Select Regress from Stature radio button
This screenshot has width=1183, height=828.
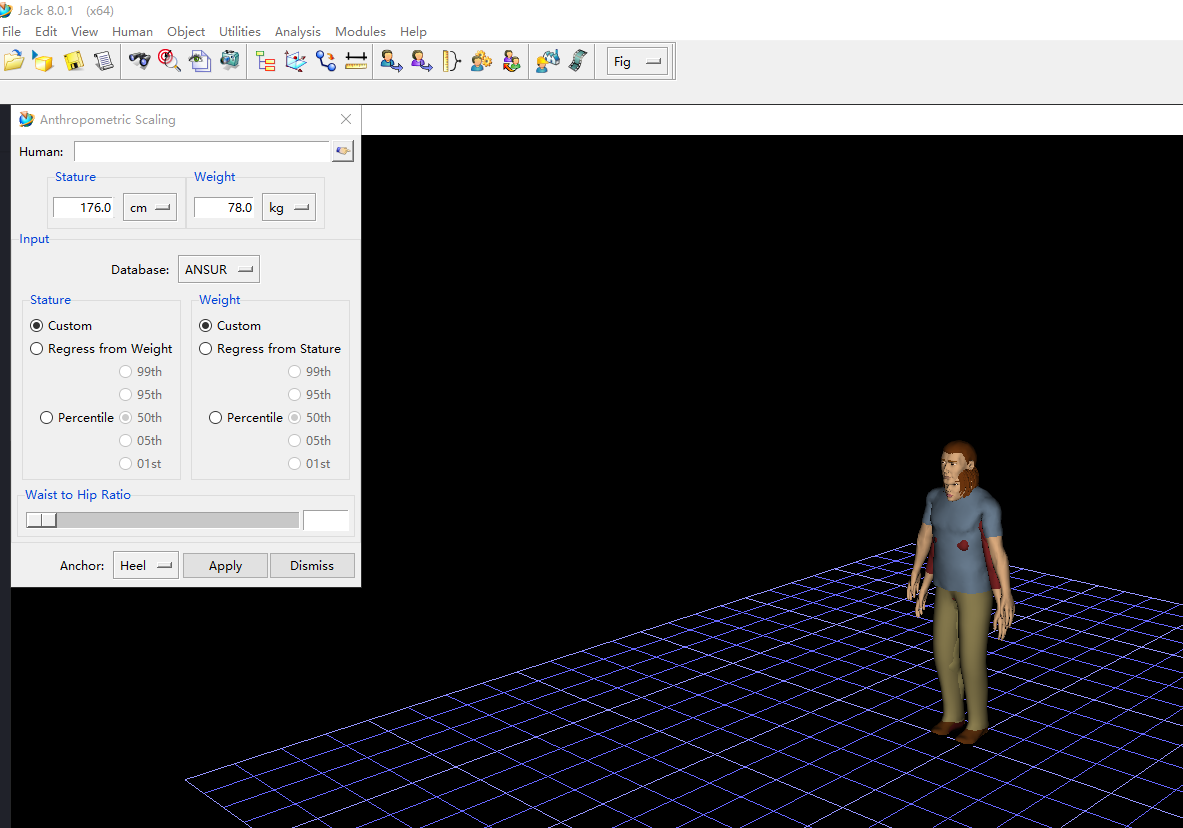point(206,349)
